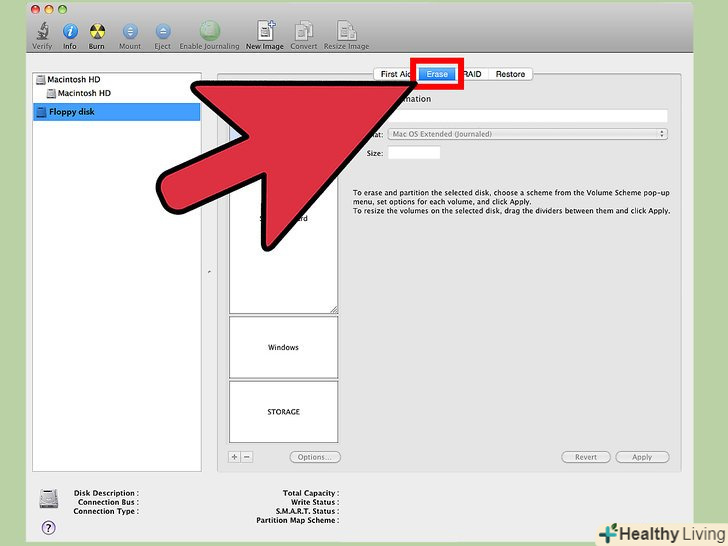Add a partition with the plus button

(x=234, y=457)
